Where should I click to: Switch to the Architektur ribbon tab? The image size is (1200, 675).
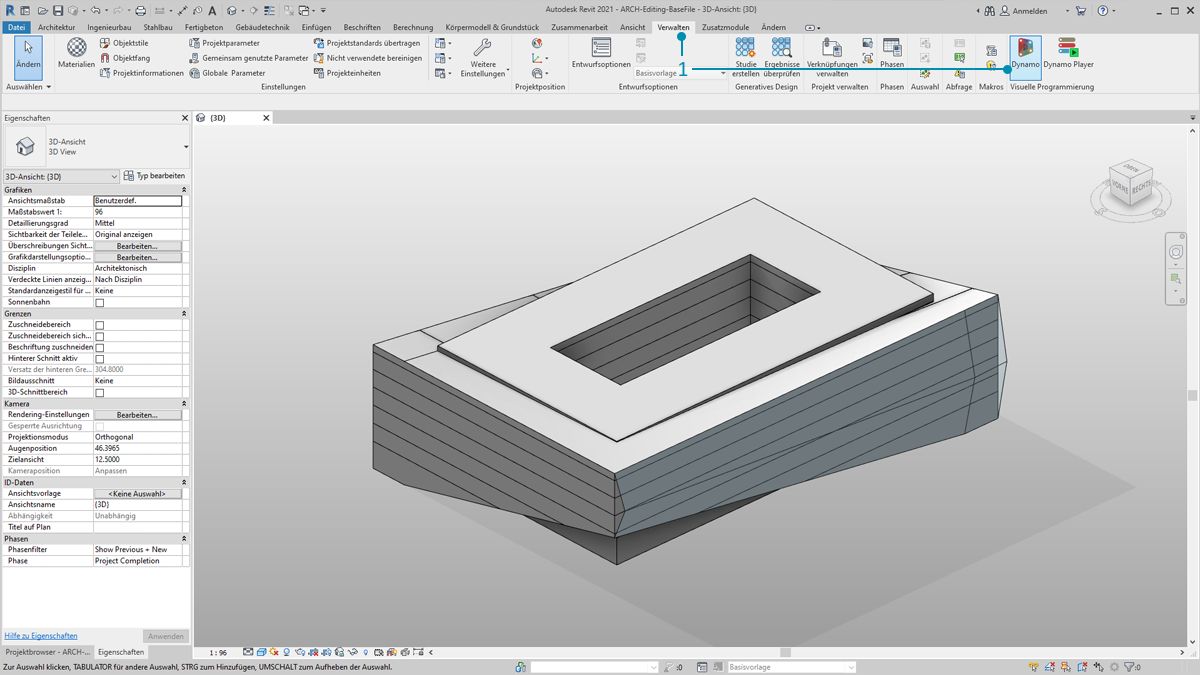pos(57,27)
